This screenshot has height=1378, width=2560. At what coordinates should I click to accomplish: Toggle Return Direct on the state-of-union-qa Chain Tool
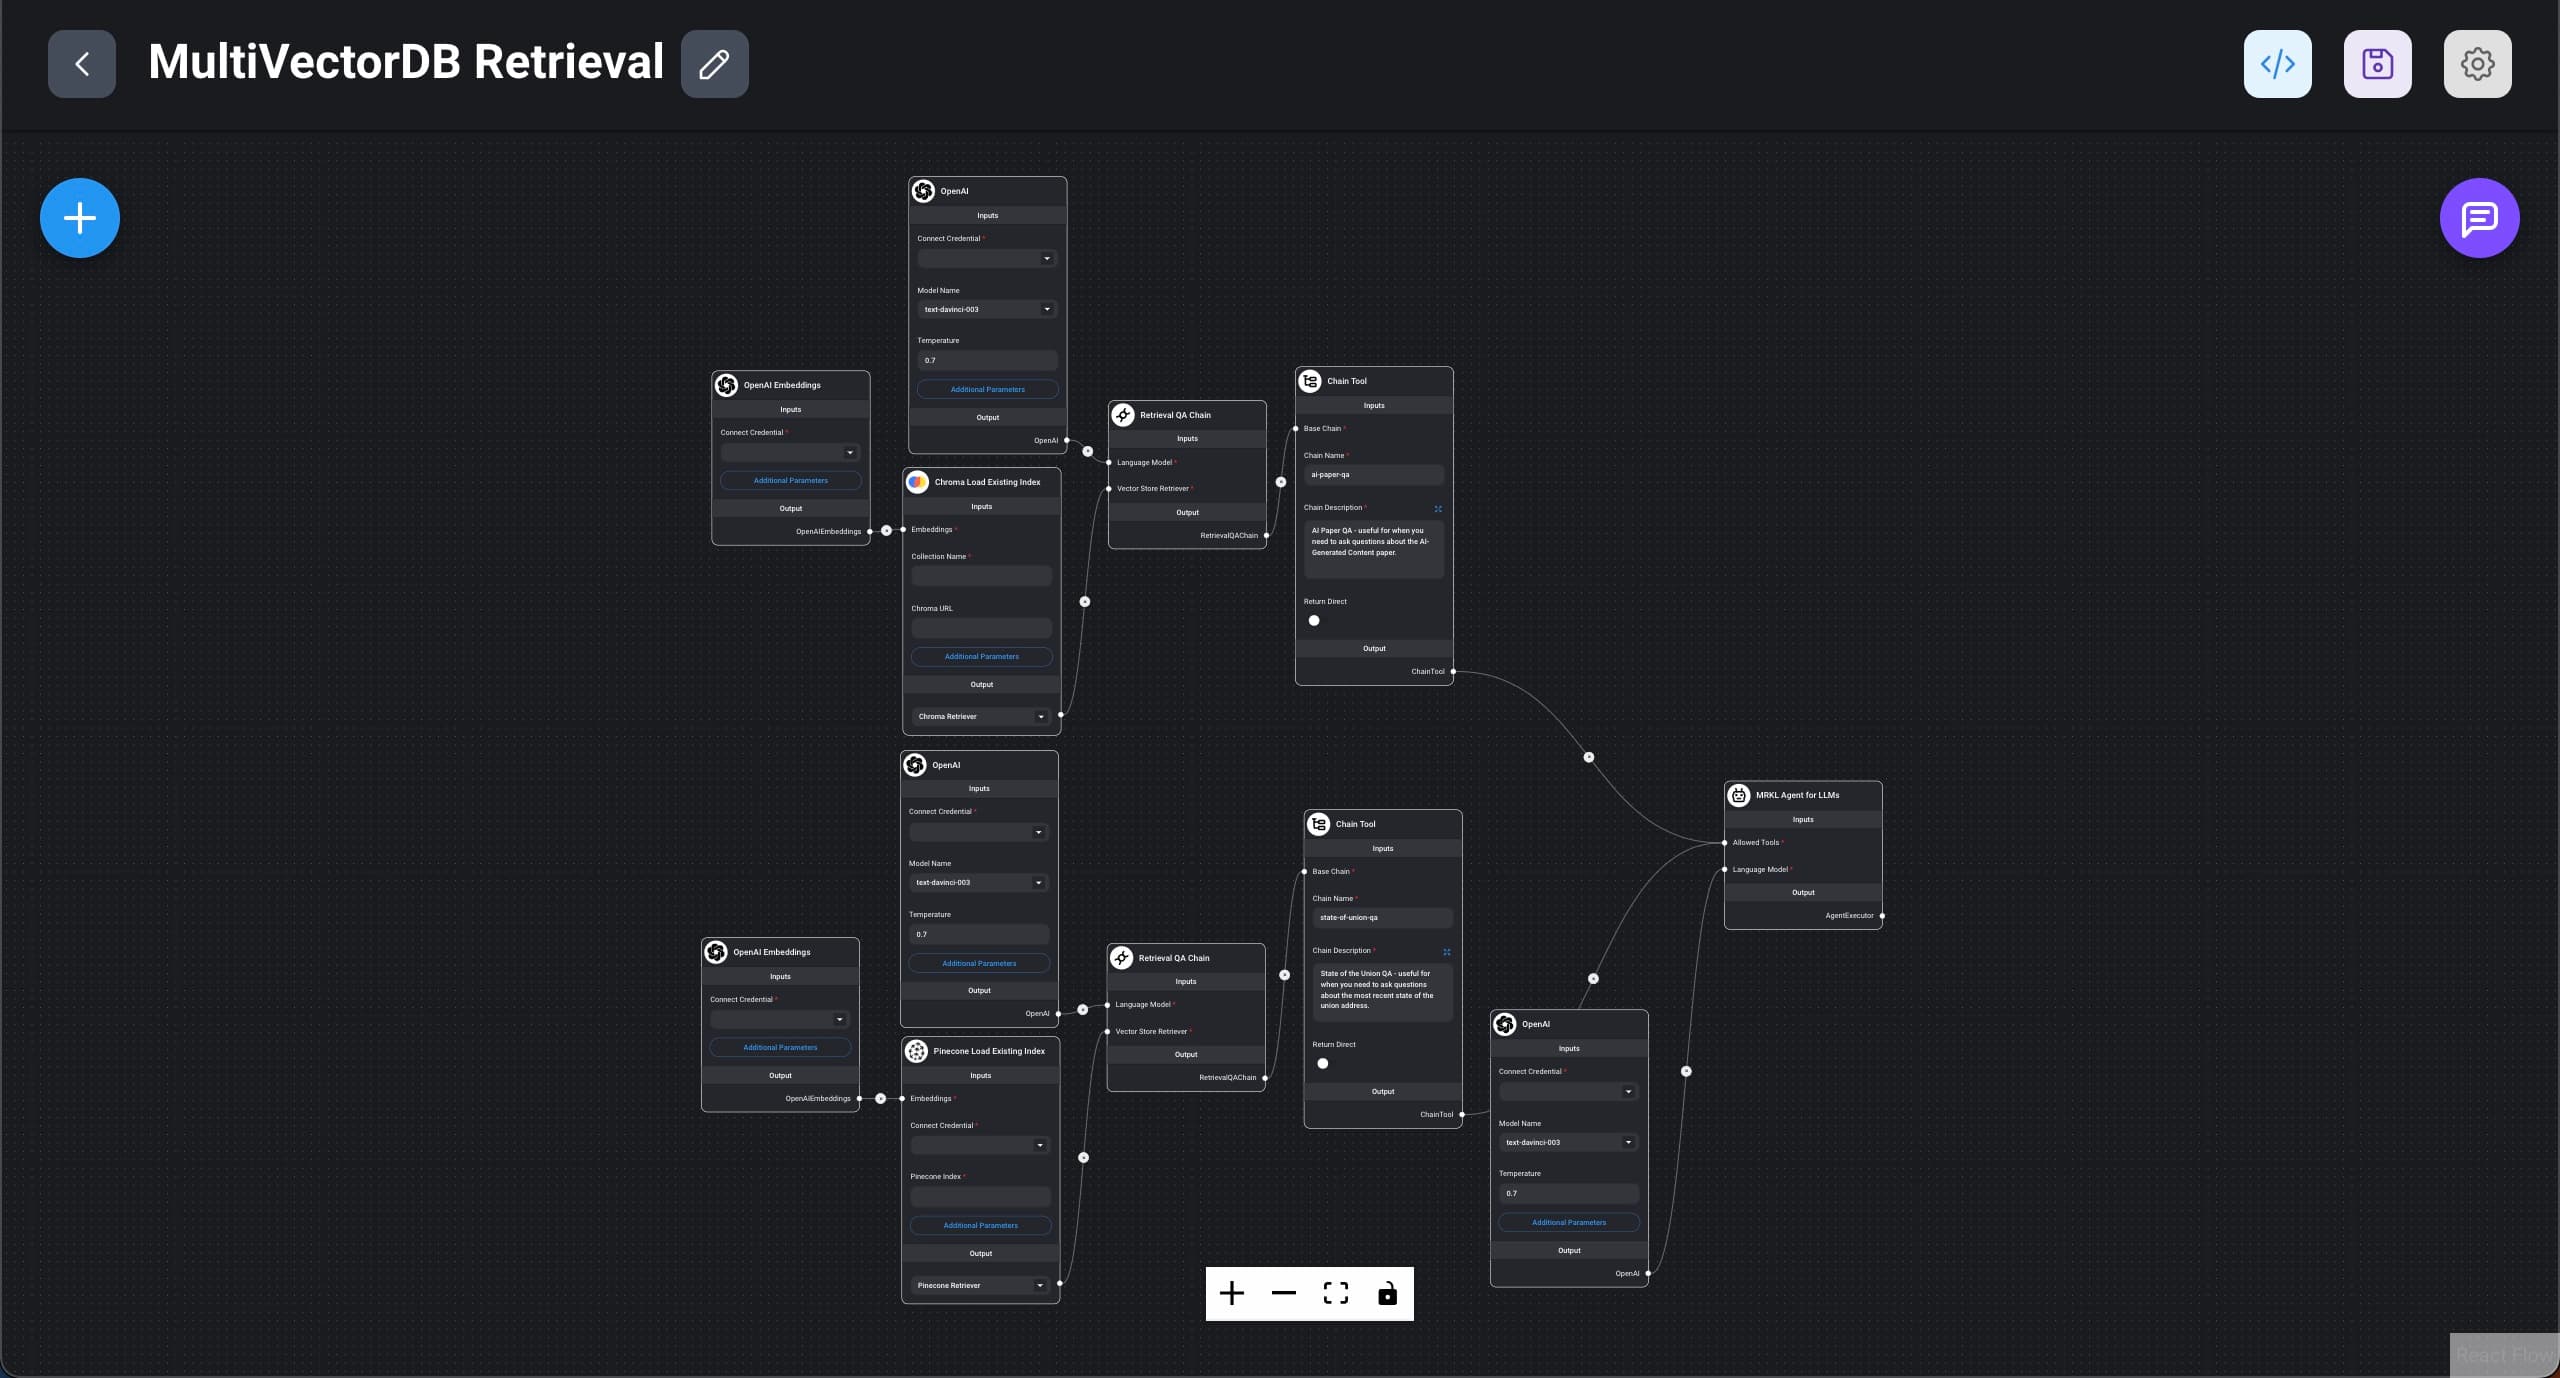click(x=1323, y=1064)
